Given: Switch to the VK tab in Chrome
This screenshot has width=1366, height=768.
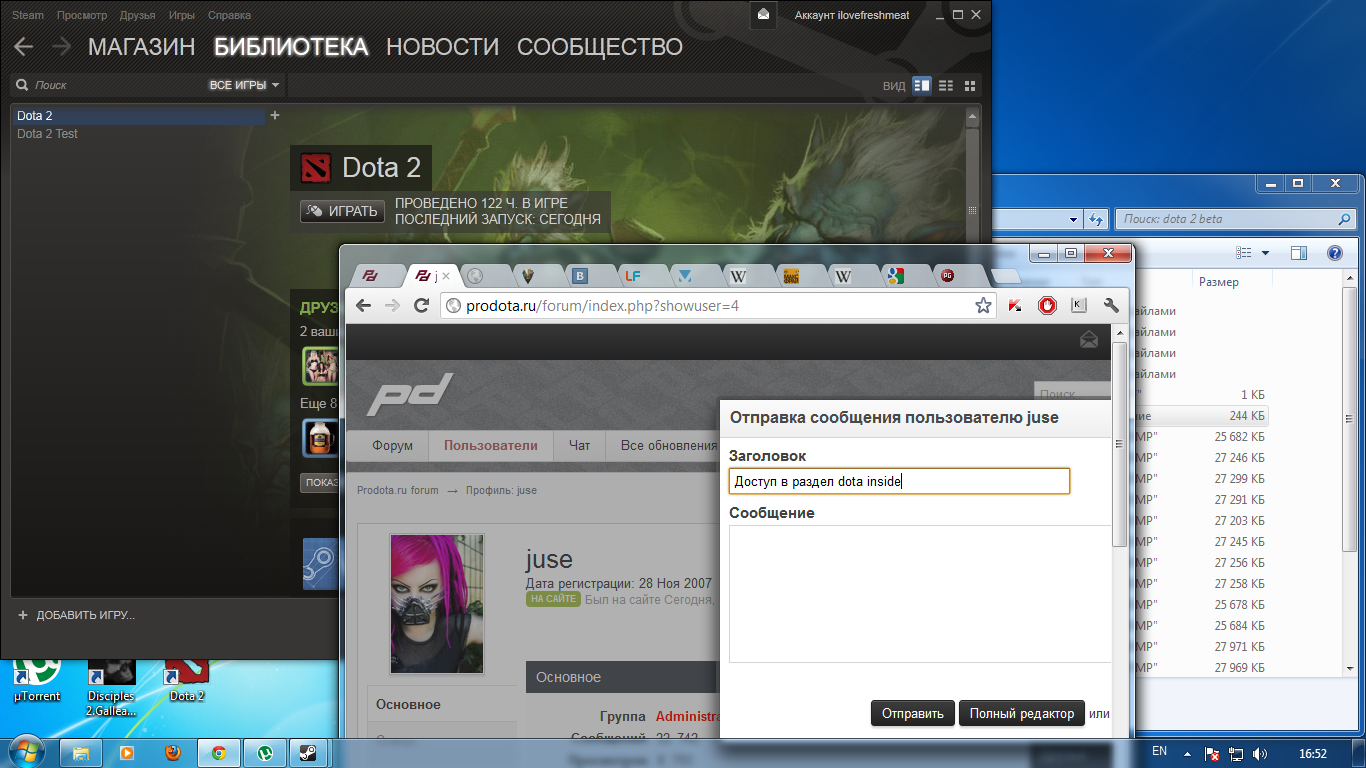Looking at the screenshot, I should [x=579, y=276].
